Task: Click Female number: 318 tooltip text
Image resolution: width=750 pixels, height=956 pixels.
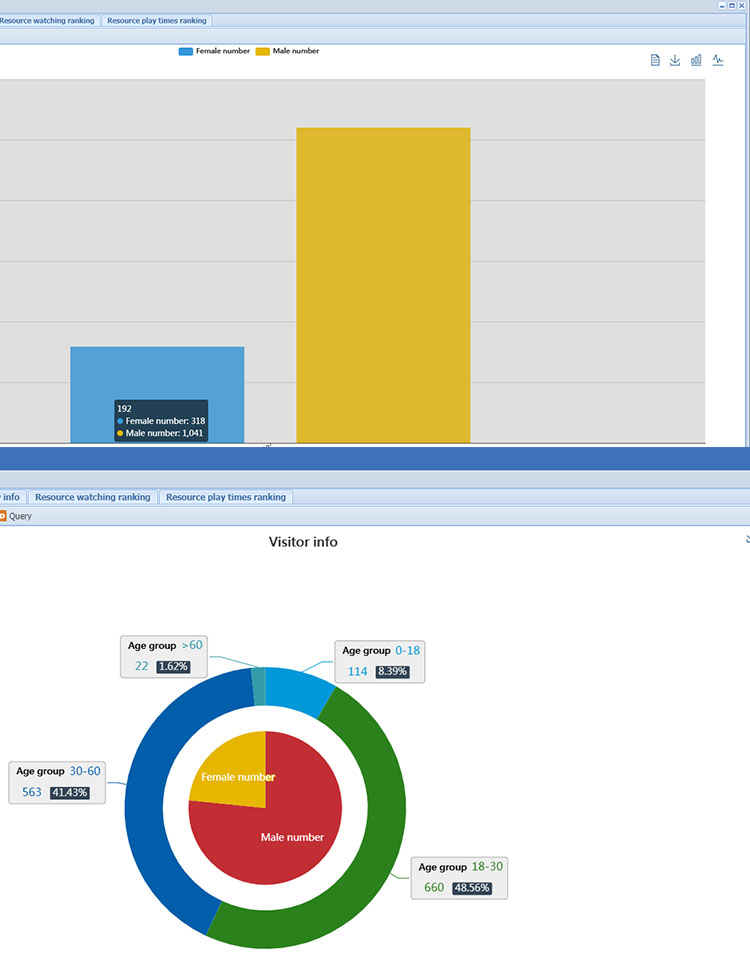Action: coord(165,421)
